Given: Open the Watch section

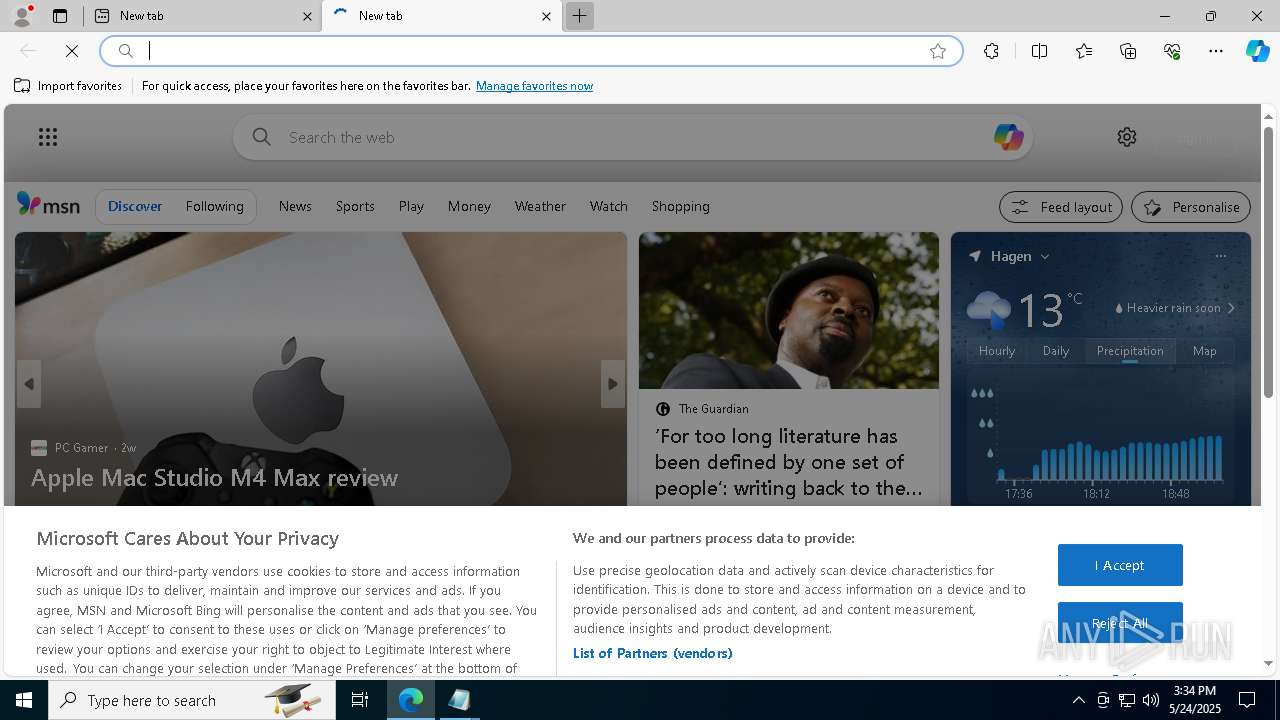Looking at the screenshot, I should [608, 206].
